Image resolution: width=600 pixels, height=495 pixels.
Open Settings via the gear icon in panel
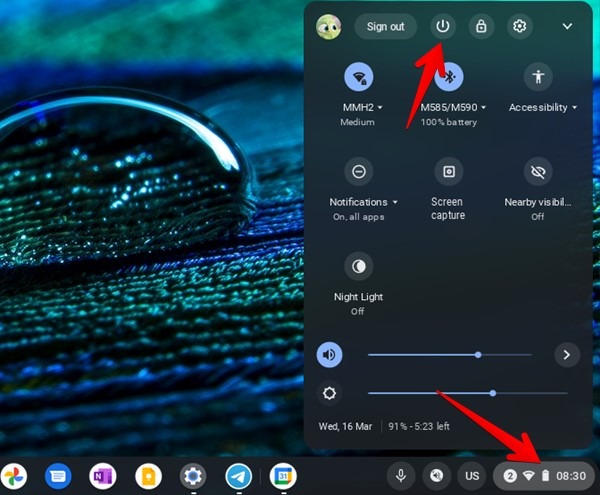(x=519, y=26)
